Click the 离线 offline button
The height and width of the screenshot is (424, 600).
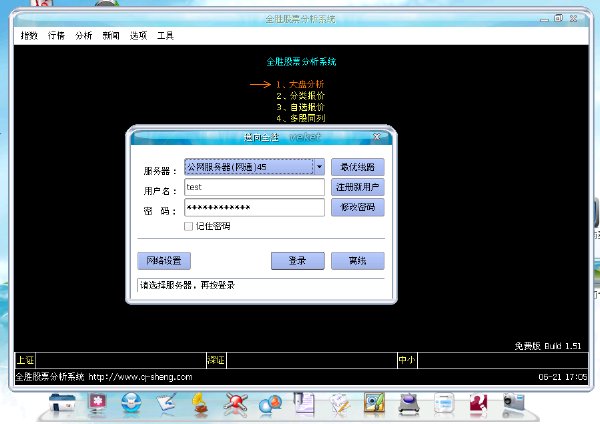point(358,261)
